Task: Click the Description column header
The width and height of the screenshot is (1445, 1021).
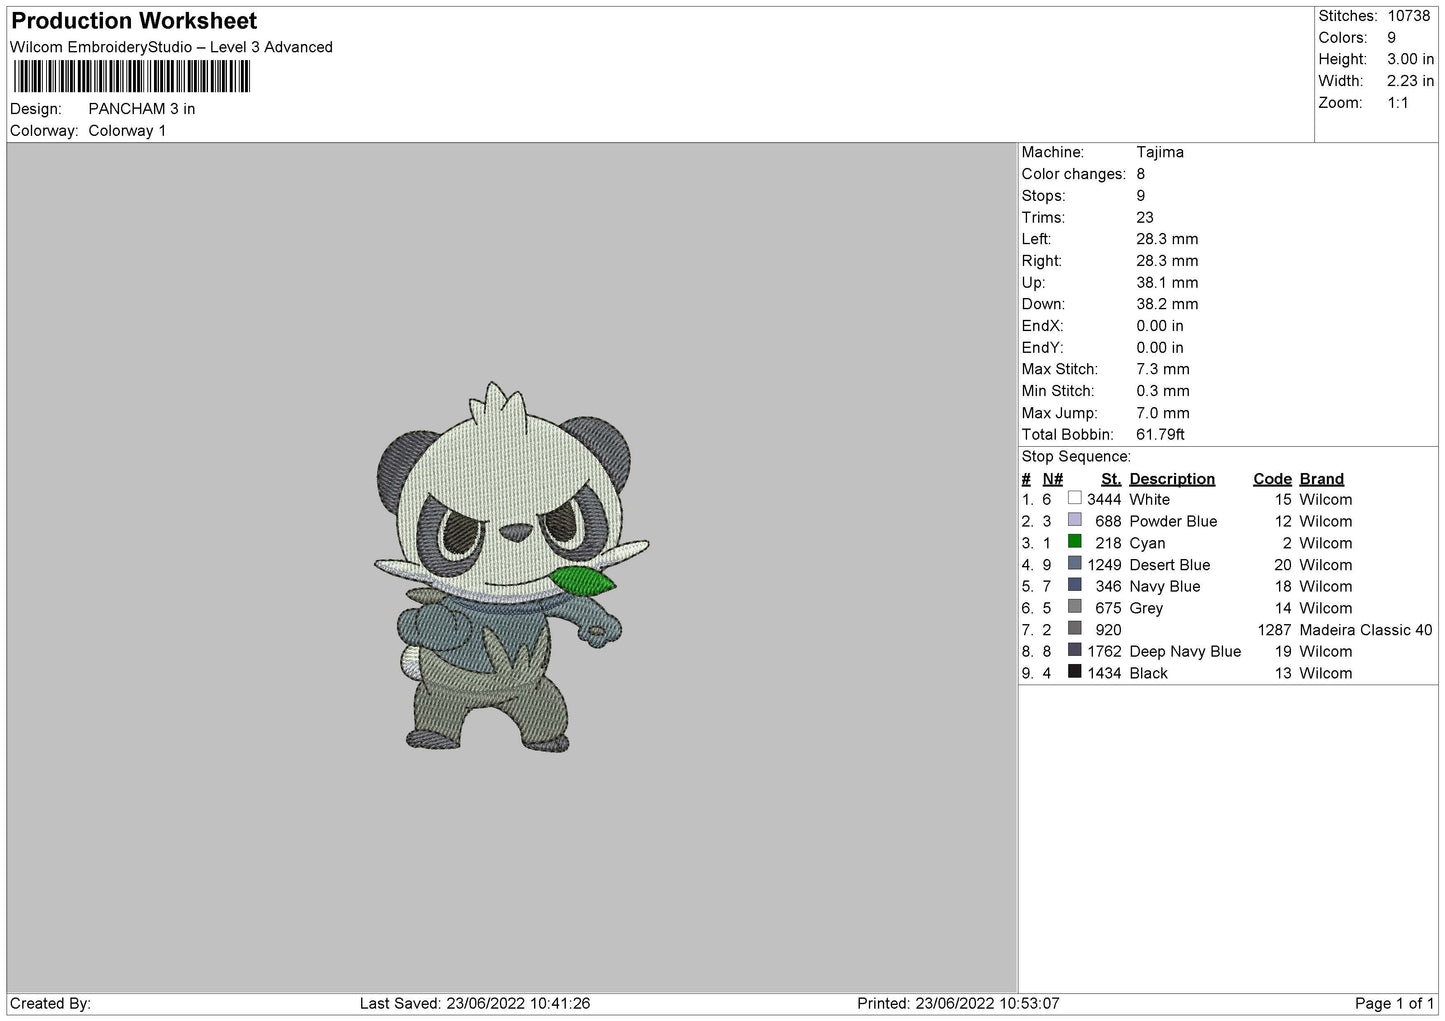Action: pyautogui.click(x=1172, y=479)
